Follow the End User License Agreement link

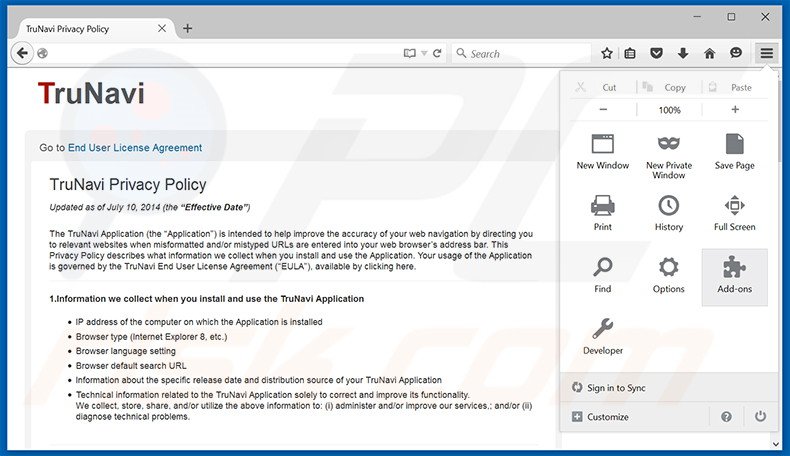coord(135,148)
